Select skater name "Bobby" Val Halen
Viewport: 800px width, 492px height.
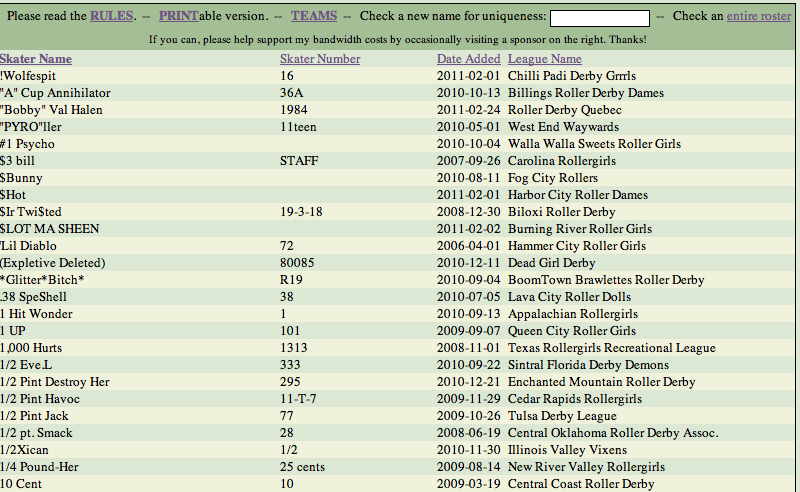click(x=51, y=110)
